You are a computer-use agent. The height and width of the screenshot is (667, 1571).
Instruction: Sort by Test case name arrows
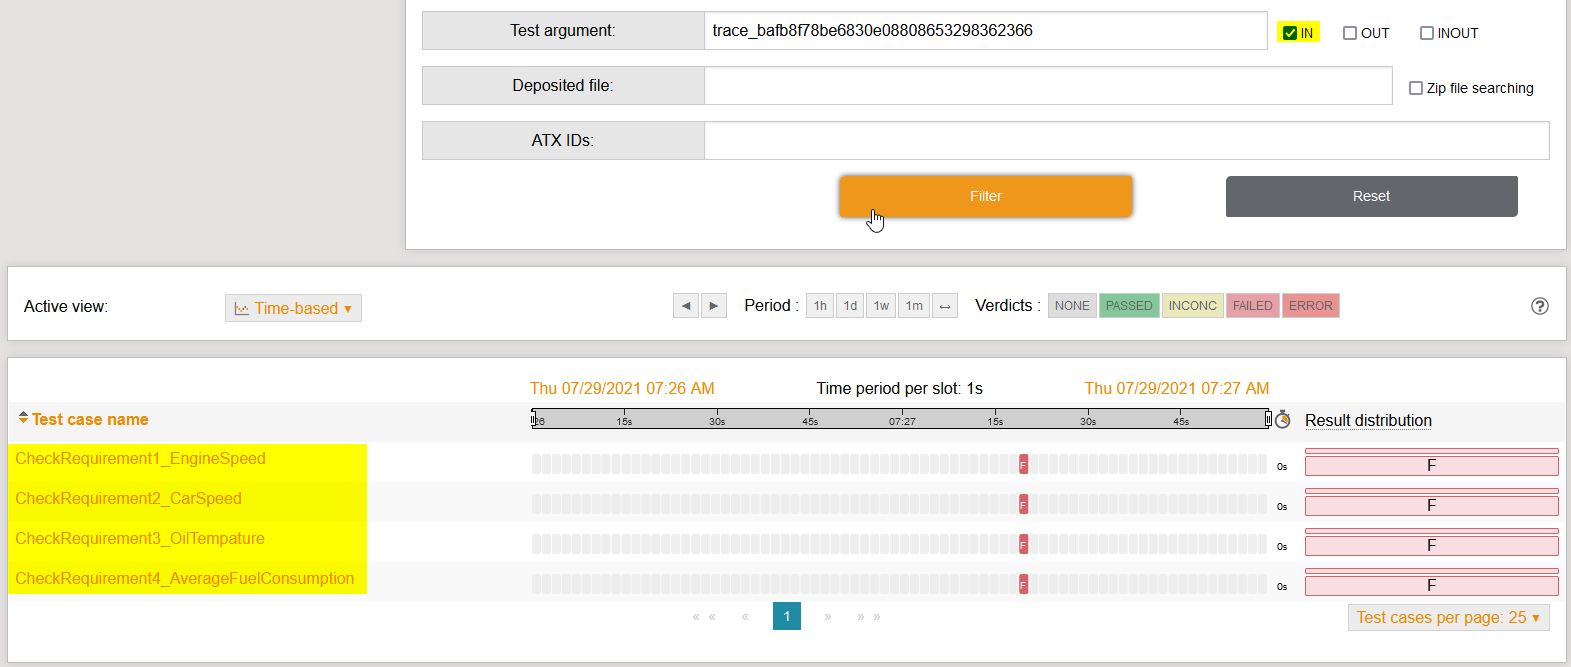[x=23, y=418]
